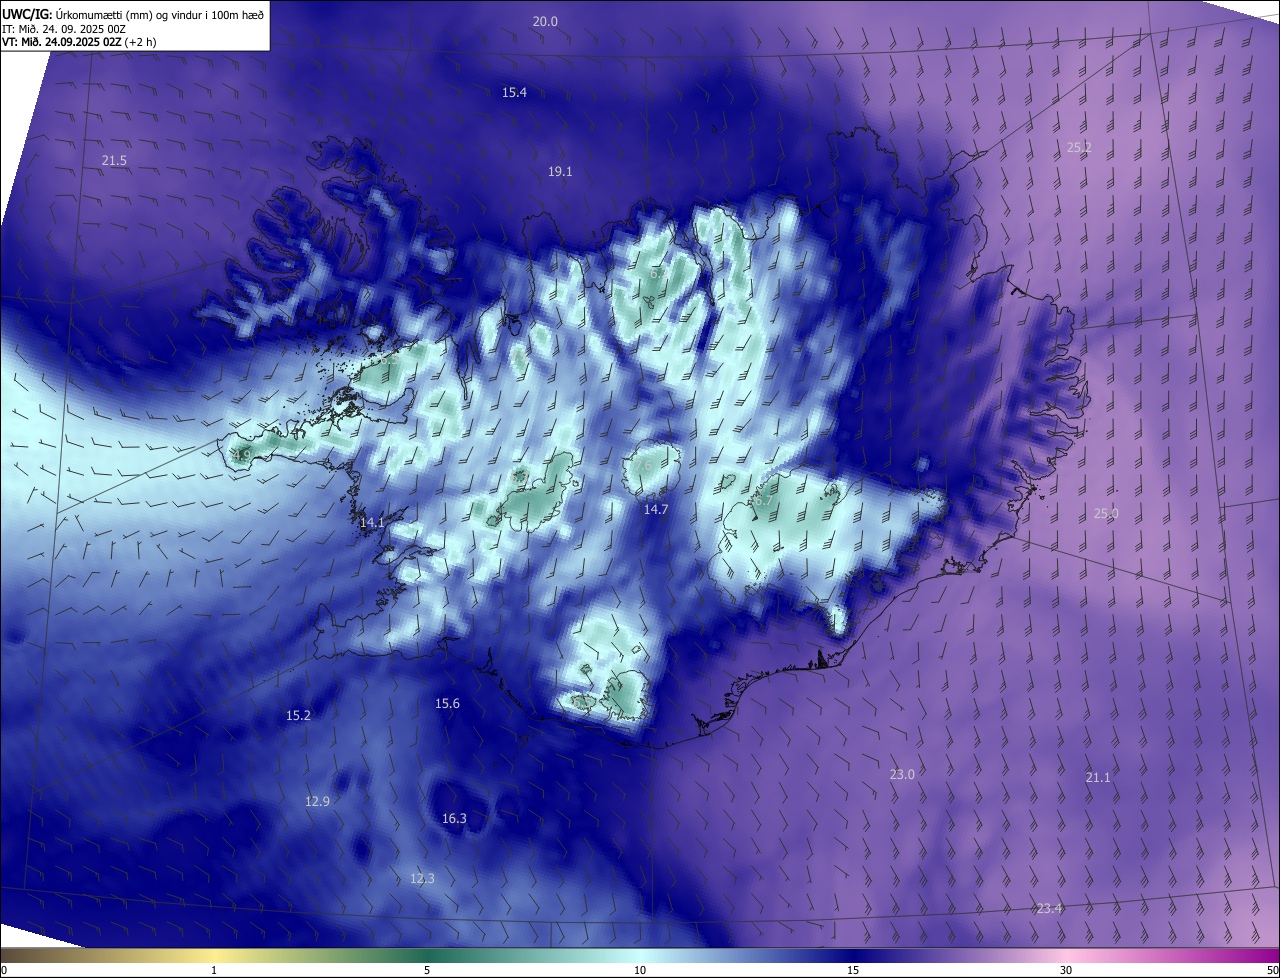
Task: Click the 23.4 value label at the bottom right
Action: point(1049,908)
